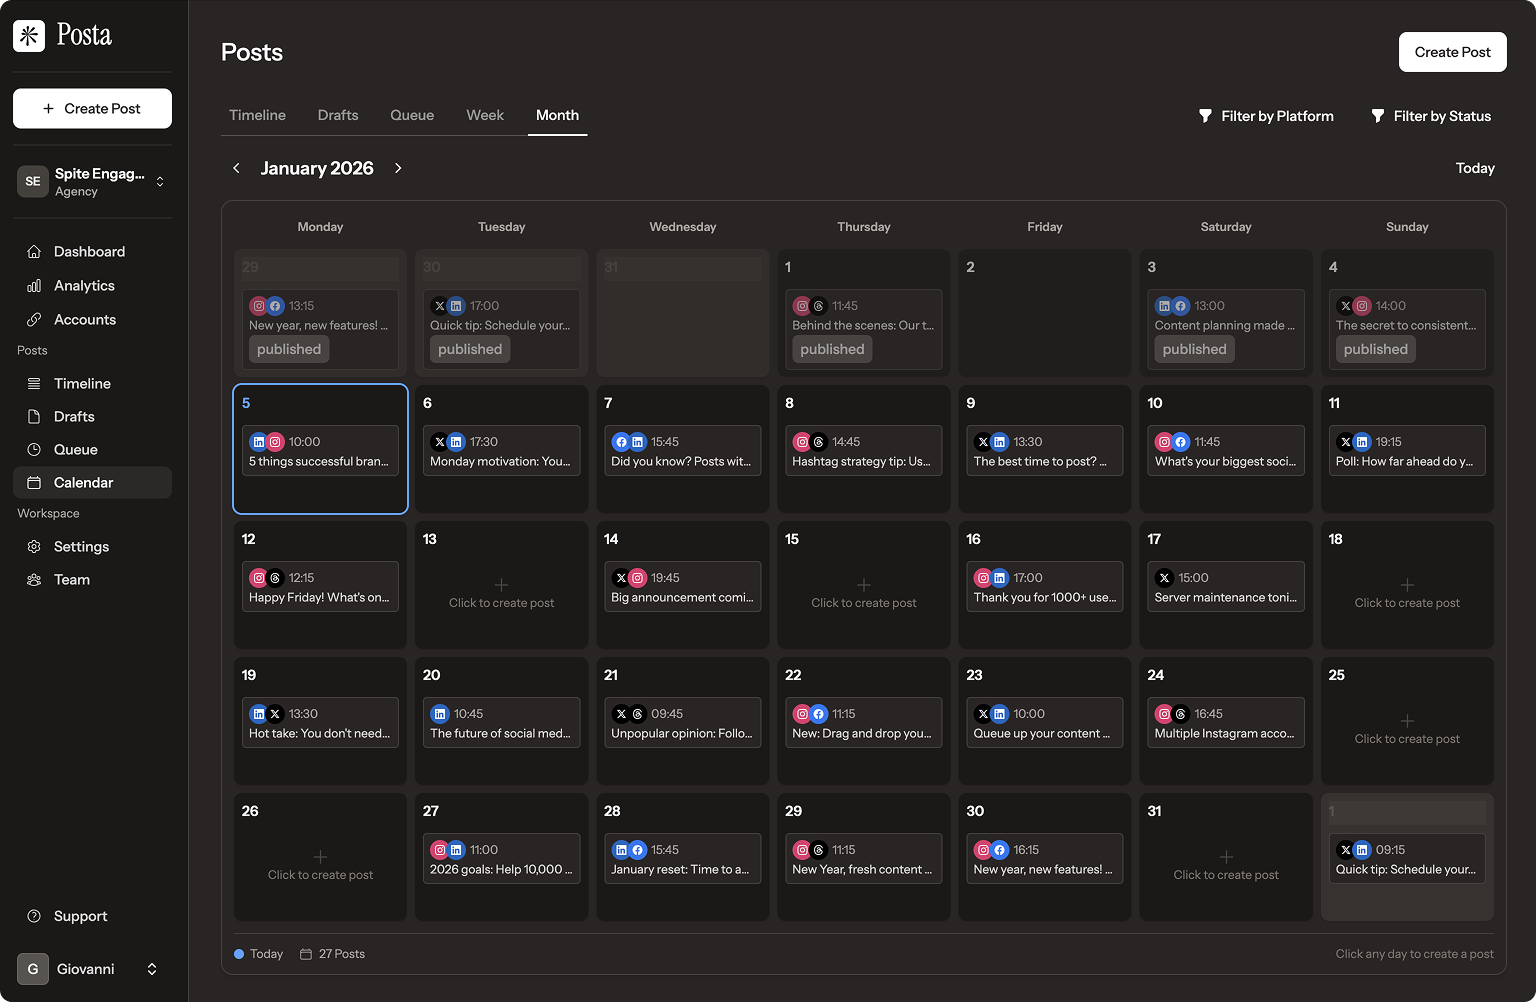This screenshot has height=1002, width=1536.
Task: Open Accounts via its link icon
Action: click(34, 320)
